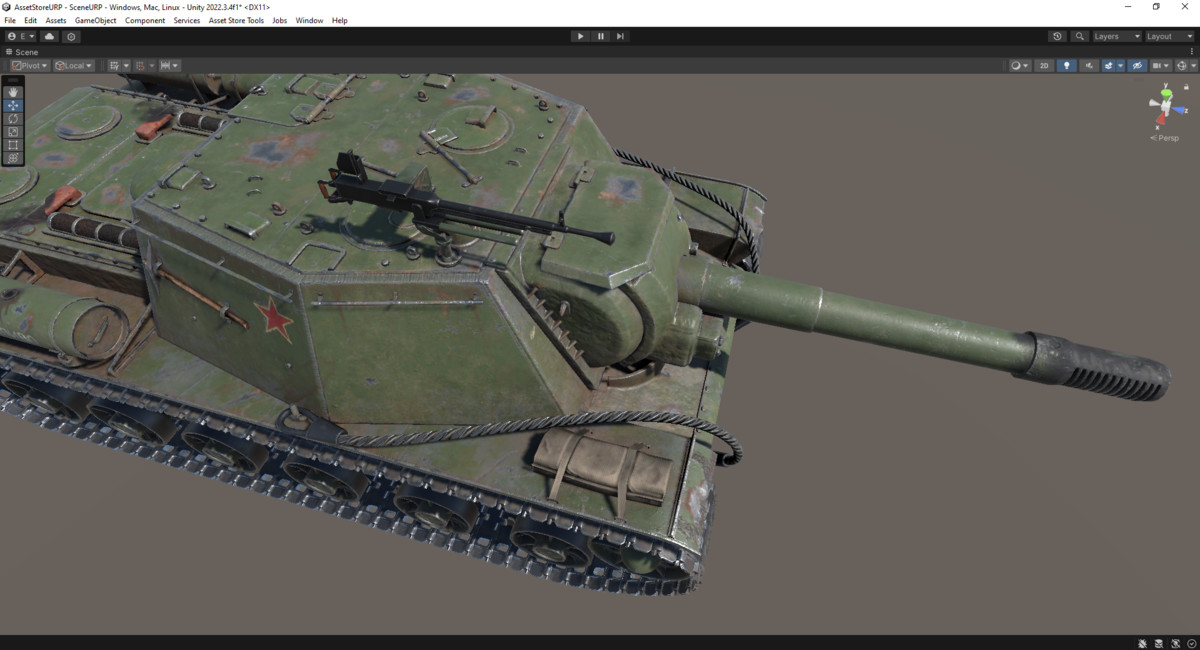Open Unity Cloud services icon
1200x650 pixels.
click(x=49, y=36)
